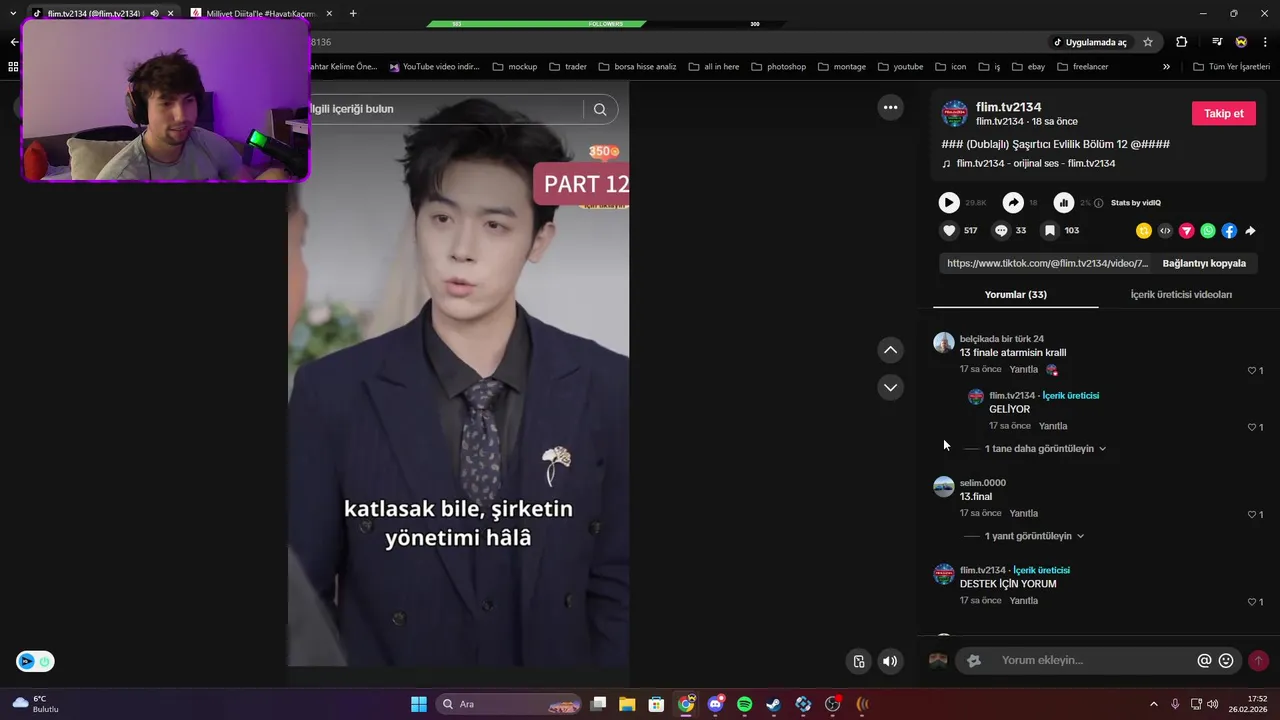Open more share options arrow
The height and width of the screenshot is (720, 1280).
[1250, 231]
